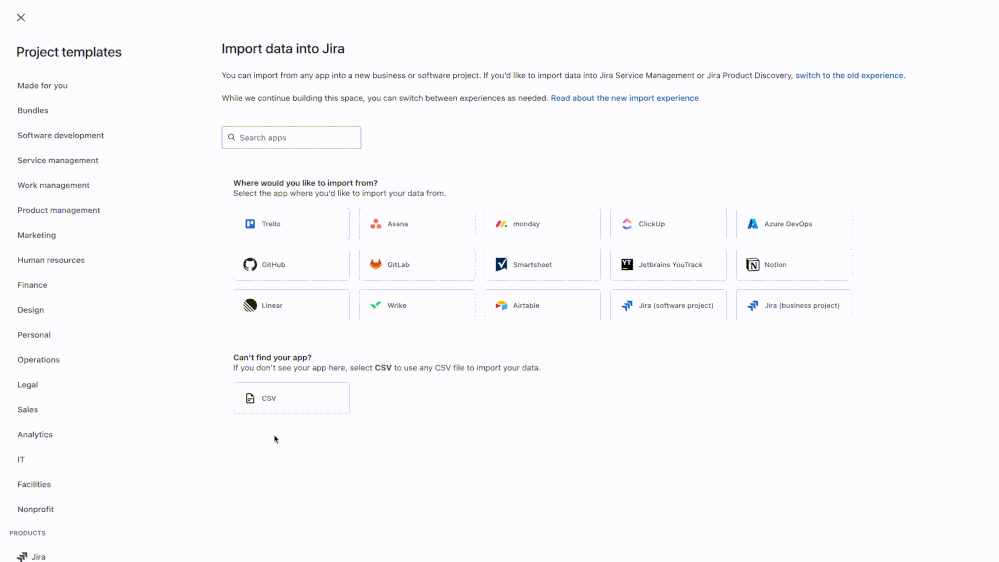
Task: Click the Airtable logo icon
Action: pyautogui.click(x=501, y=305)
